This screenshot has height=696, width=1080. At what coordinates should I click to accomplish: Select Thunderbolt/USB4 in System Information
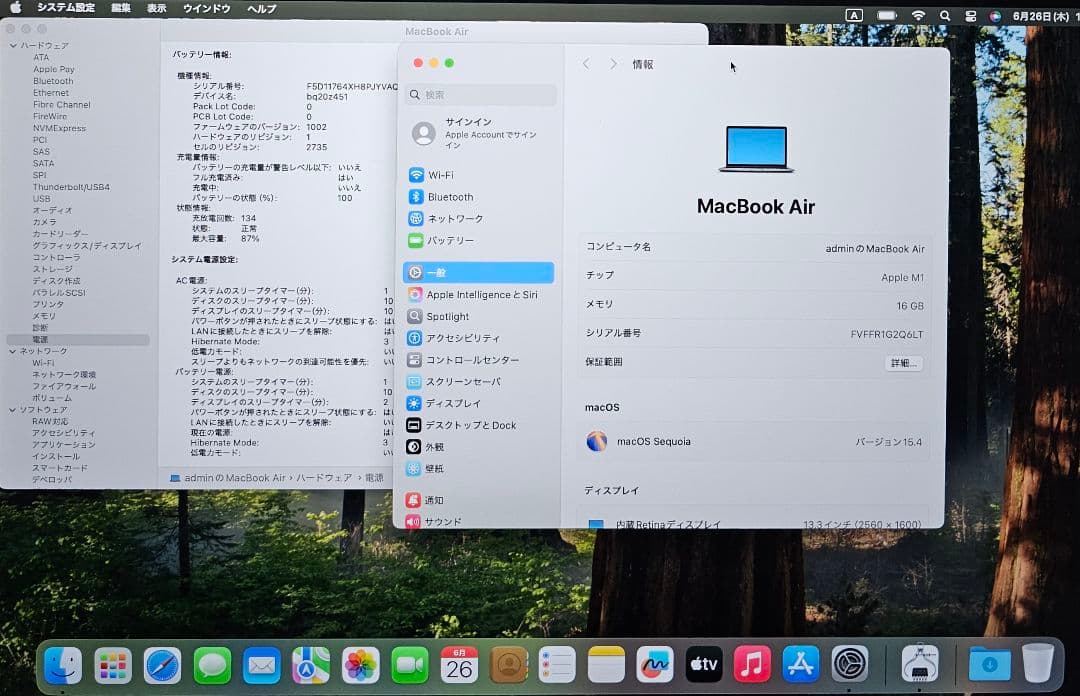71,187
